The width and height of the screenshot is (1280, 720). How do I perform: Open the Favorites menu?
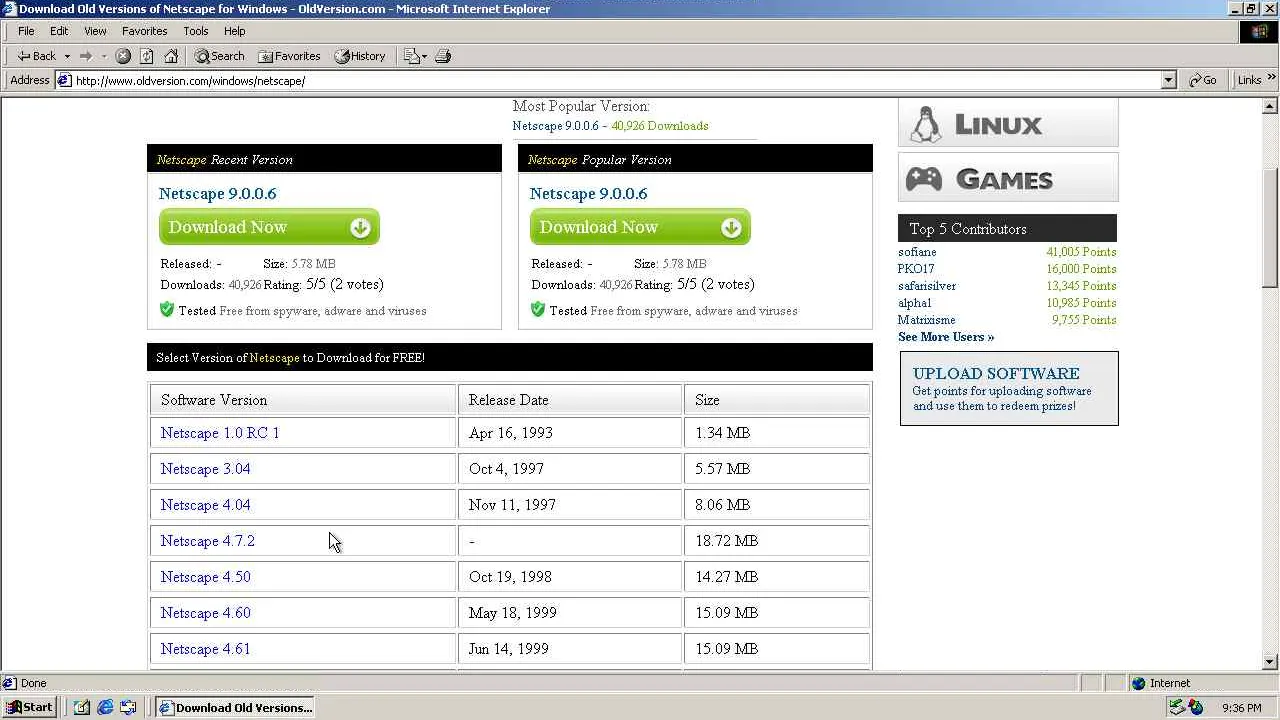point(145,31)
